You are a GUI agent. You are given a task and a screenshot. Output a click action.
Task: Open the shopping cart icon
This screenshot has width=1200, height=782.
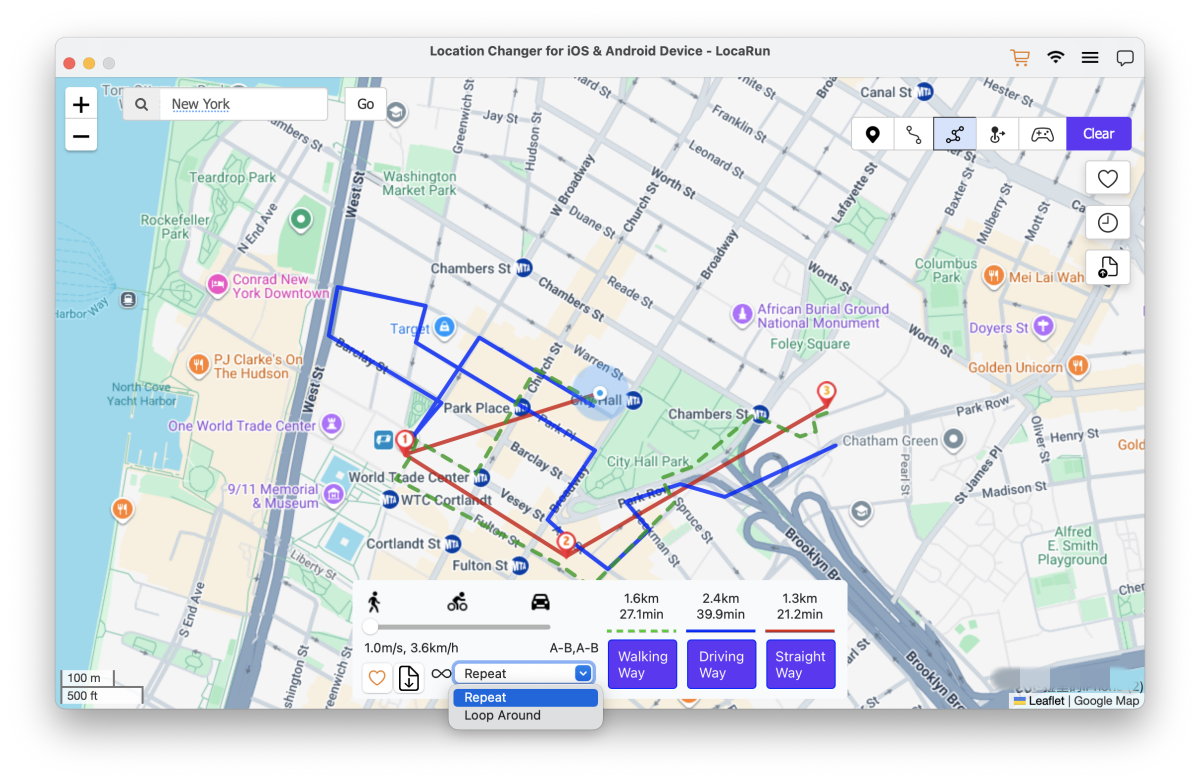1020,58
